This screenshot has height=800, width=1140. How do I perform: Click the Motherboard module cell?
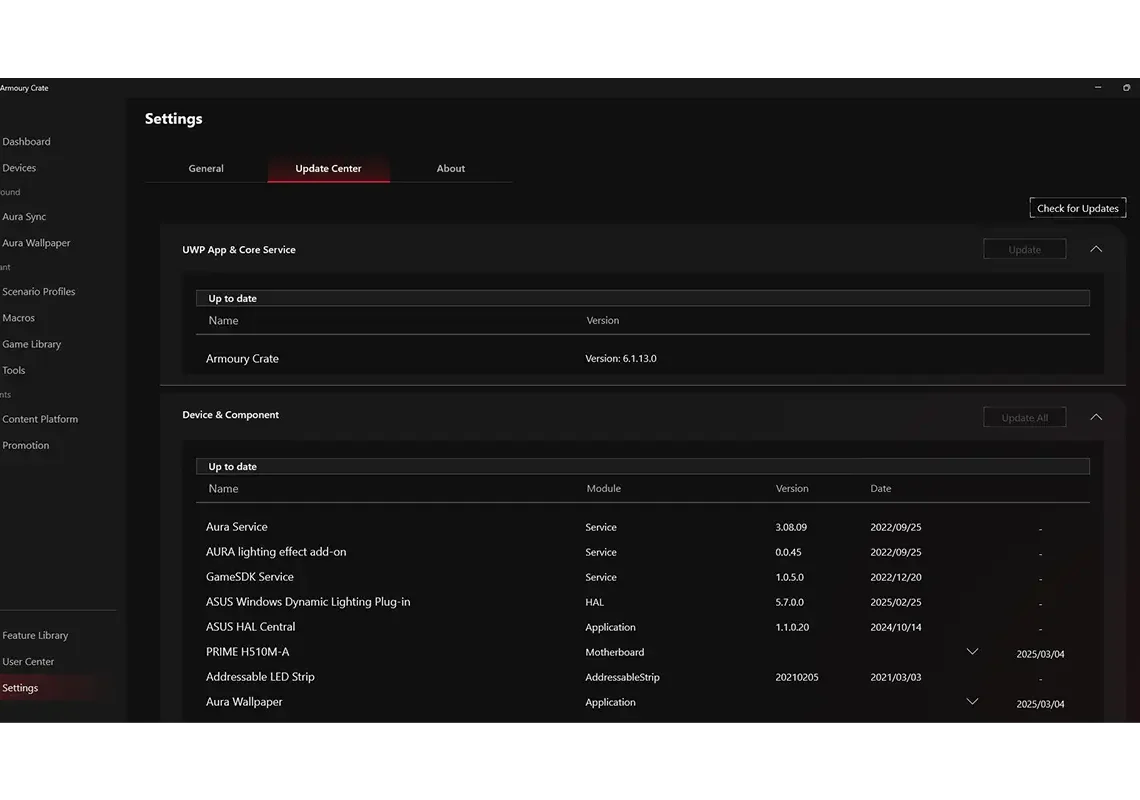pos(614,652)
